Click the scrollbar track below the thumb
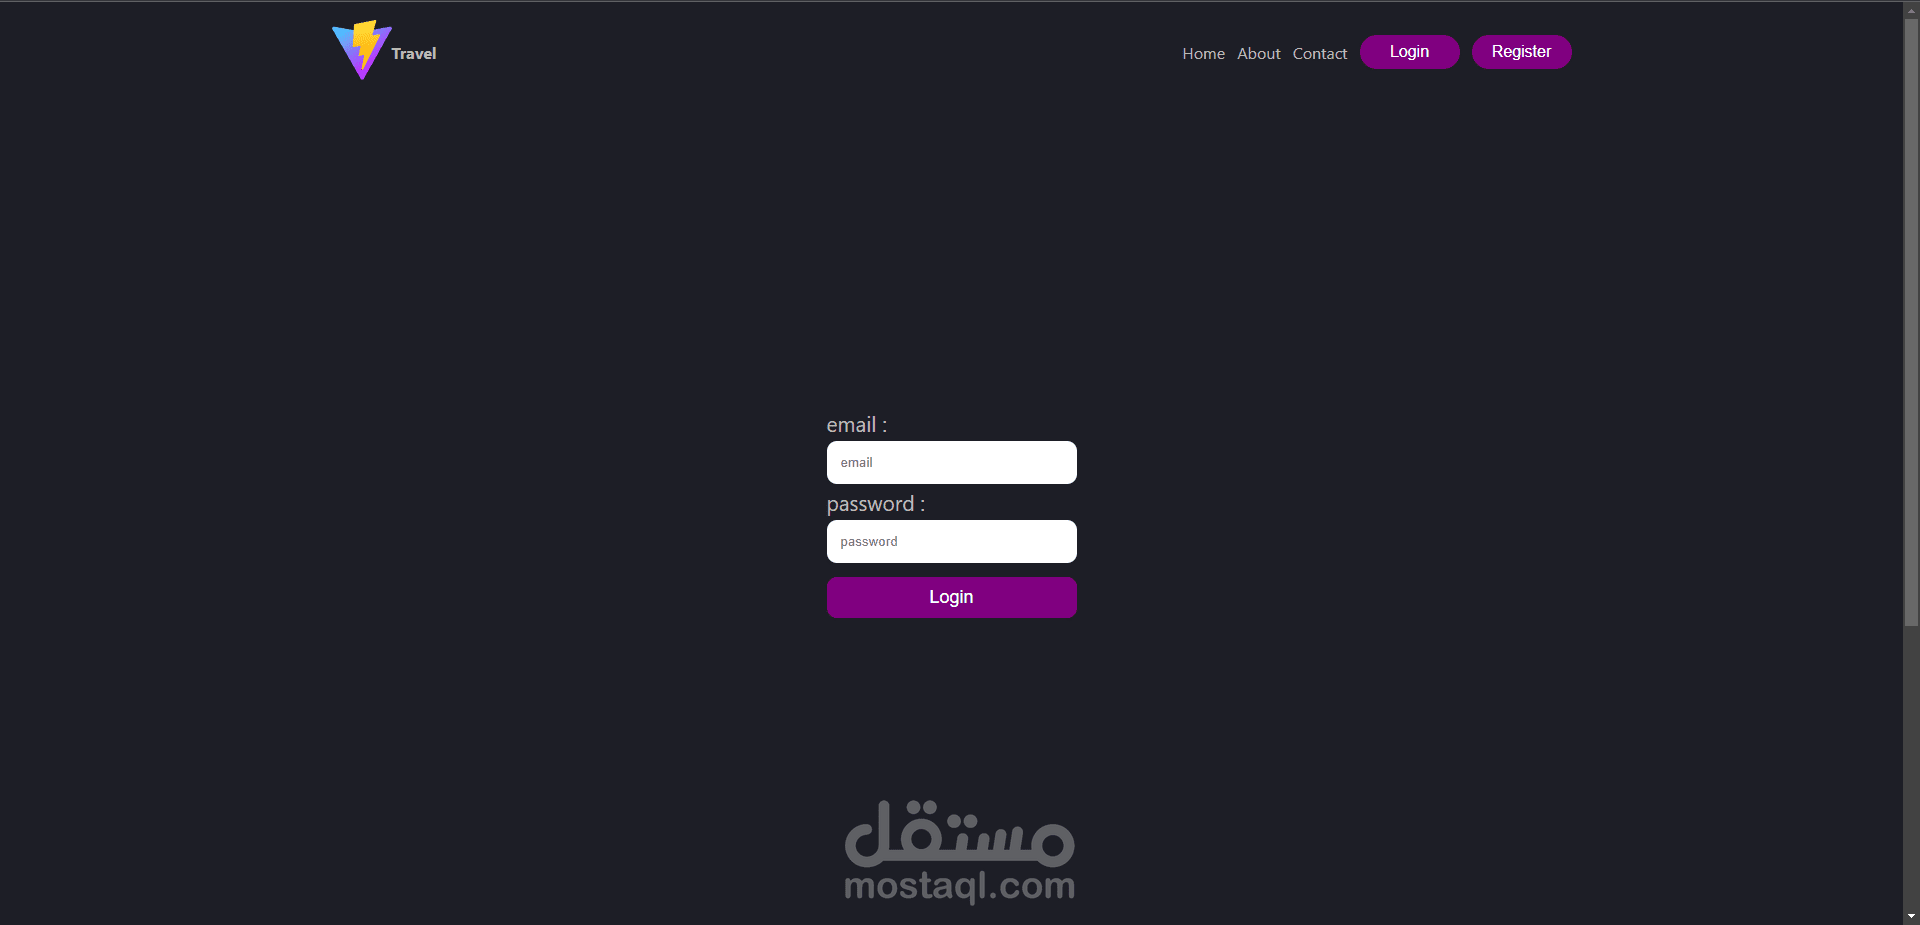Viewport: 1920px width, 925px height. (x=1911, y=767)
